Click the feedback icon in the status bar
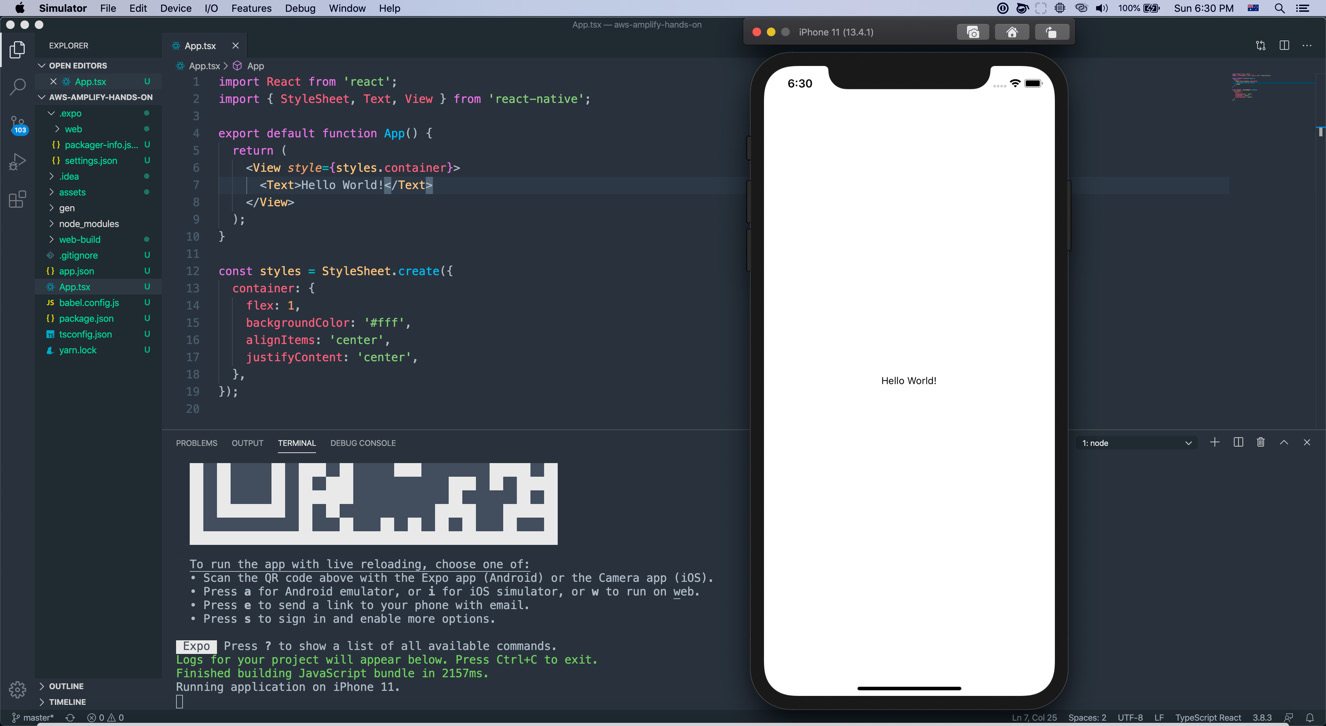 coord(1289,717)
